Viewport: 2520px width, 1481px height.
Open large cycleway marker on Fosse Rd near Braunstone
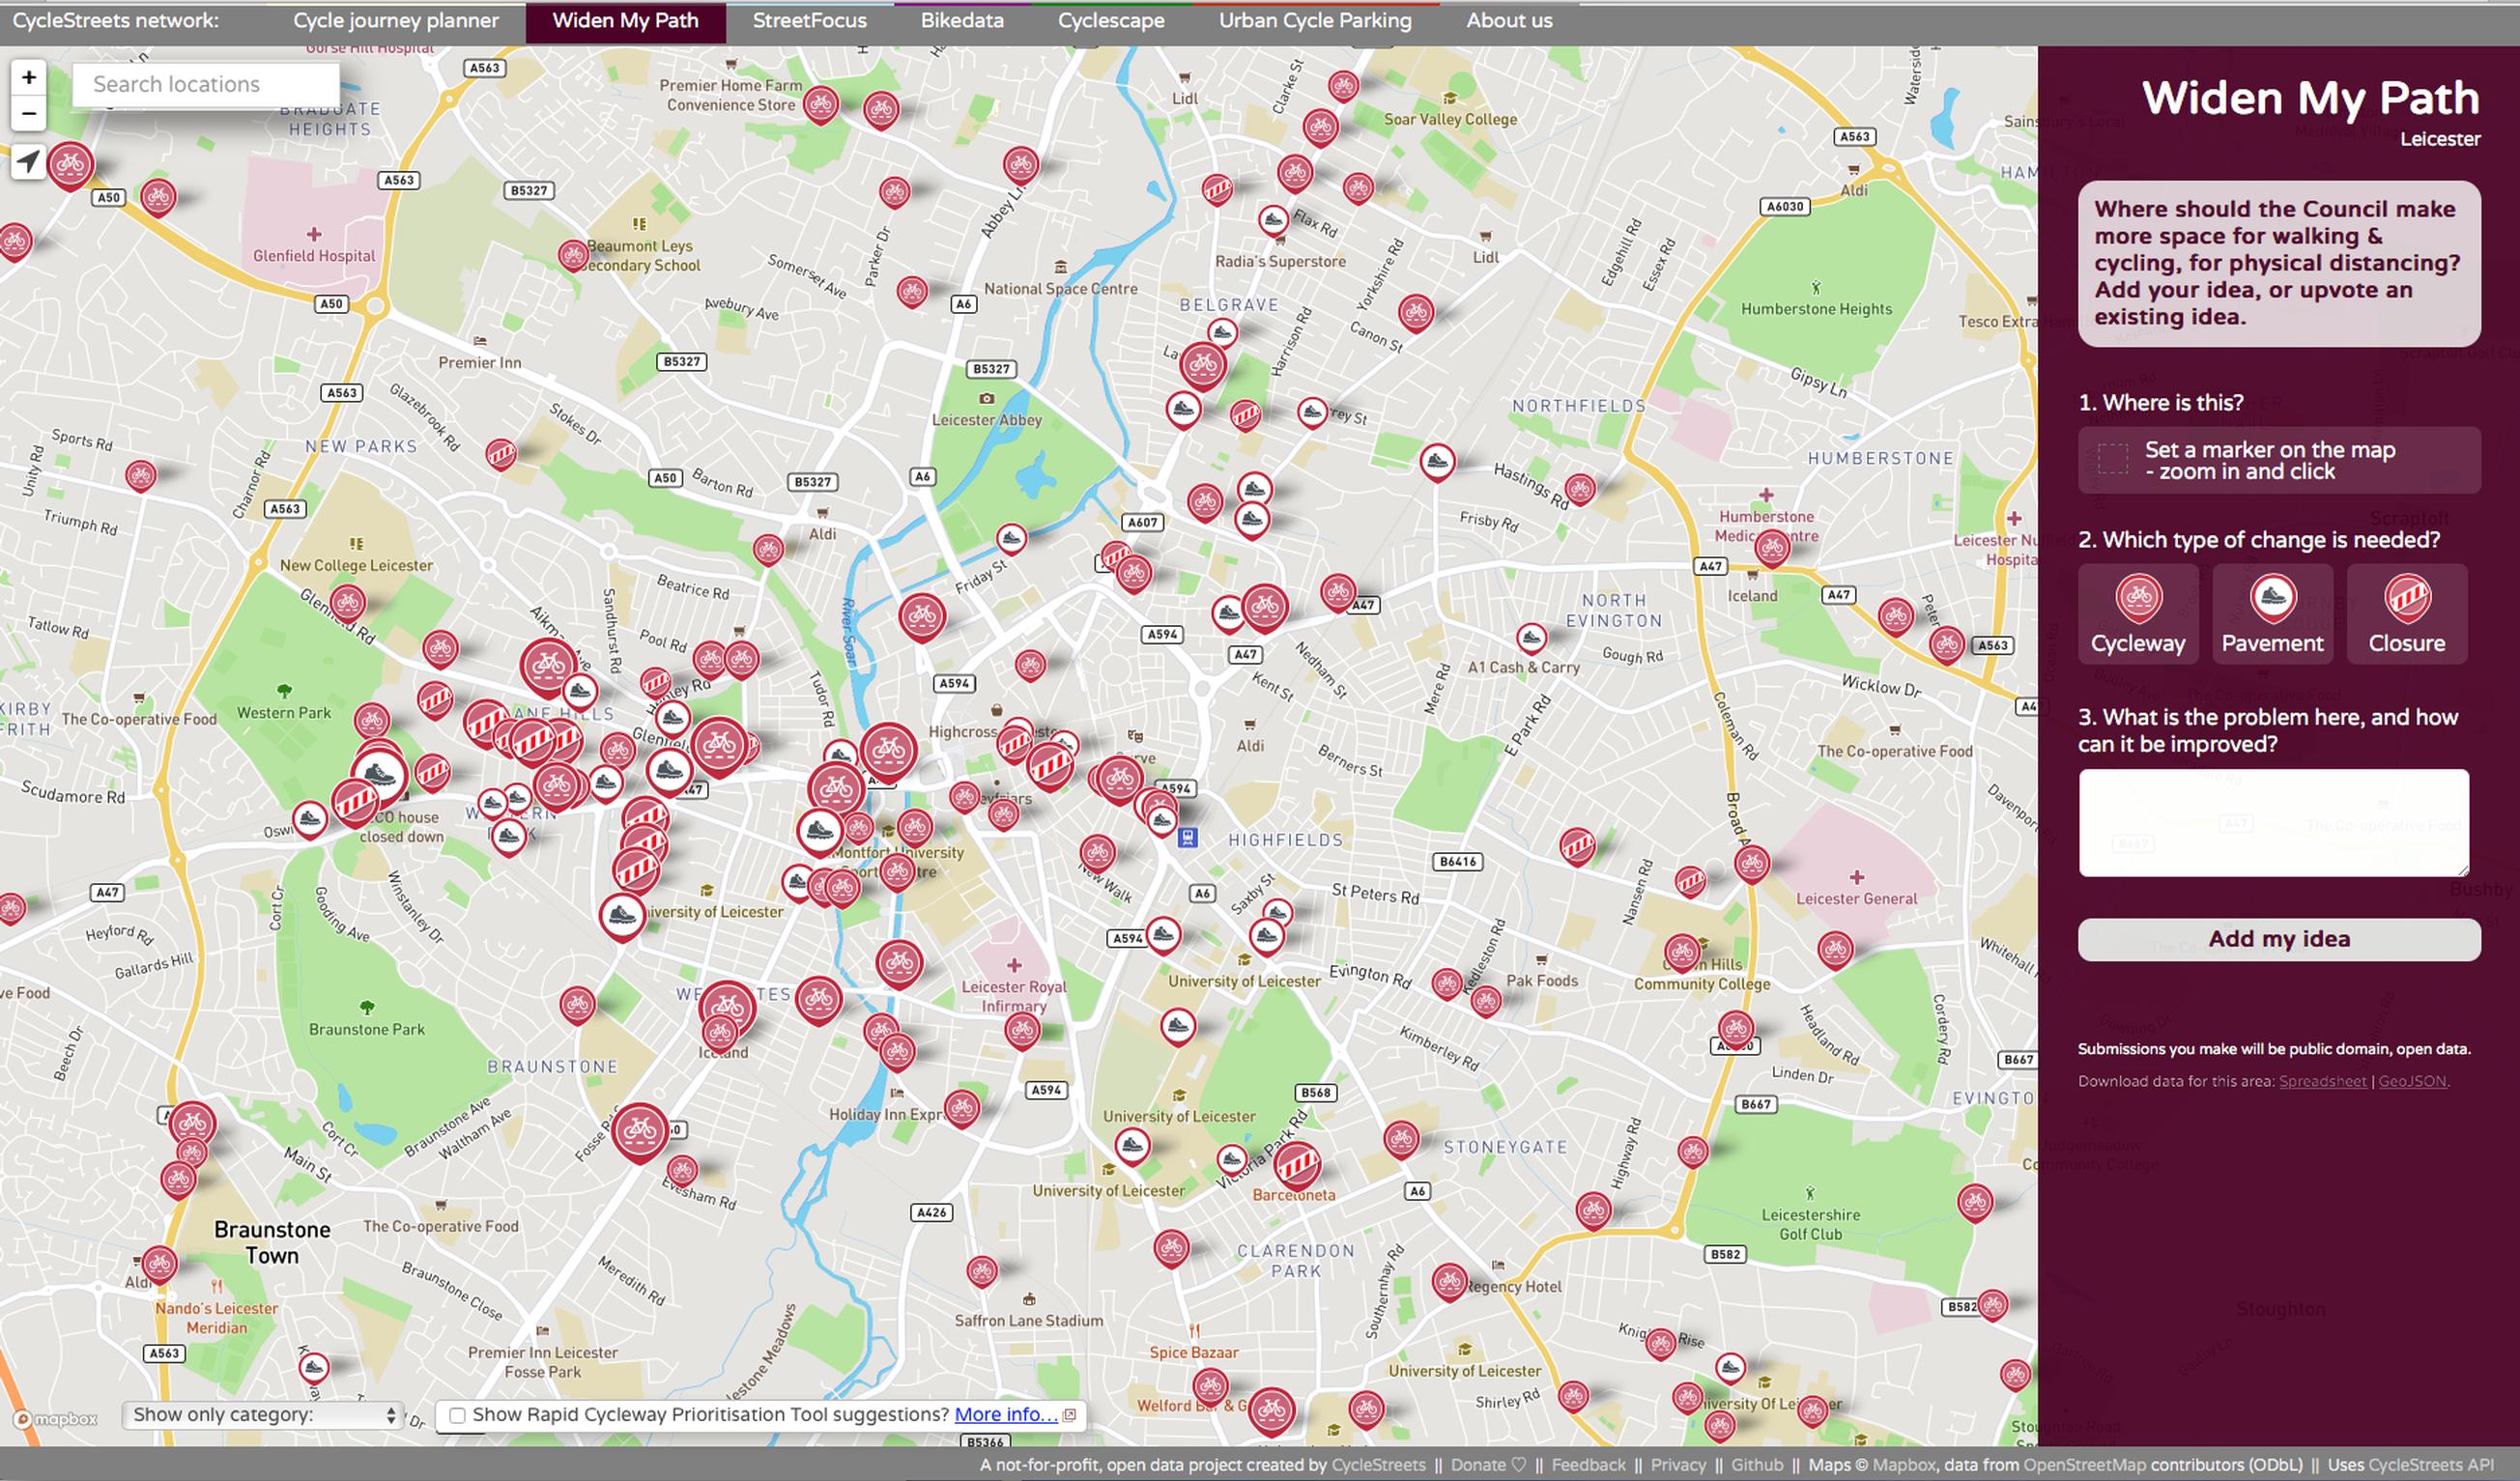[640, 1132]
